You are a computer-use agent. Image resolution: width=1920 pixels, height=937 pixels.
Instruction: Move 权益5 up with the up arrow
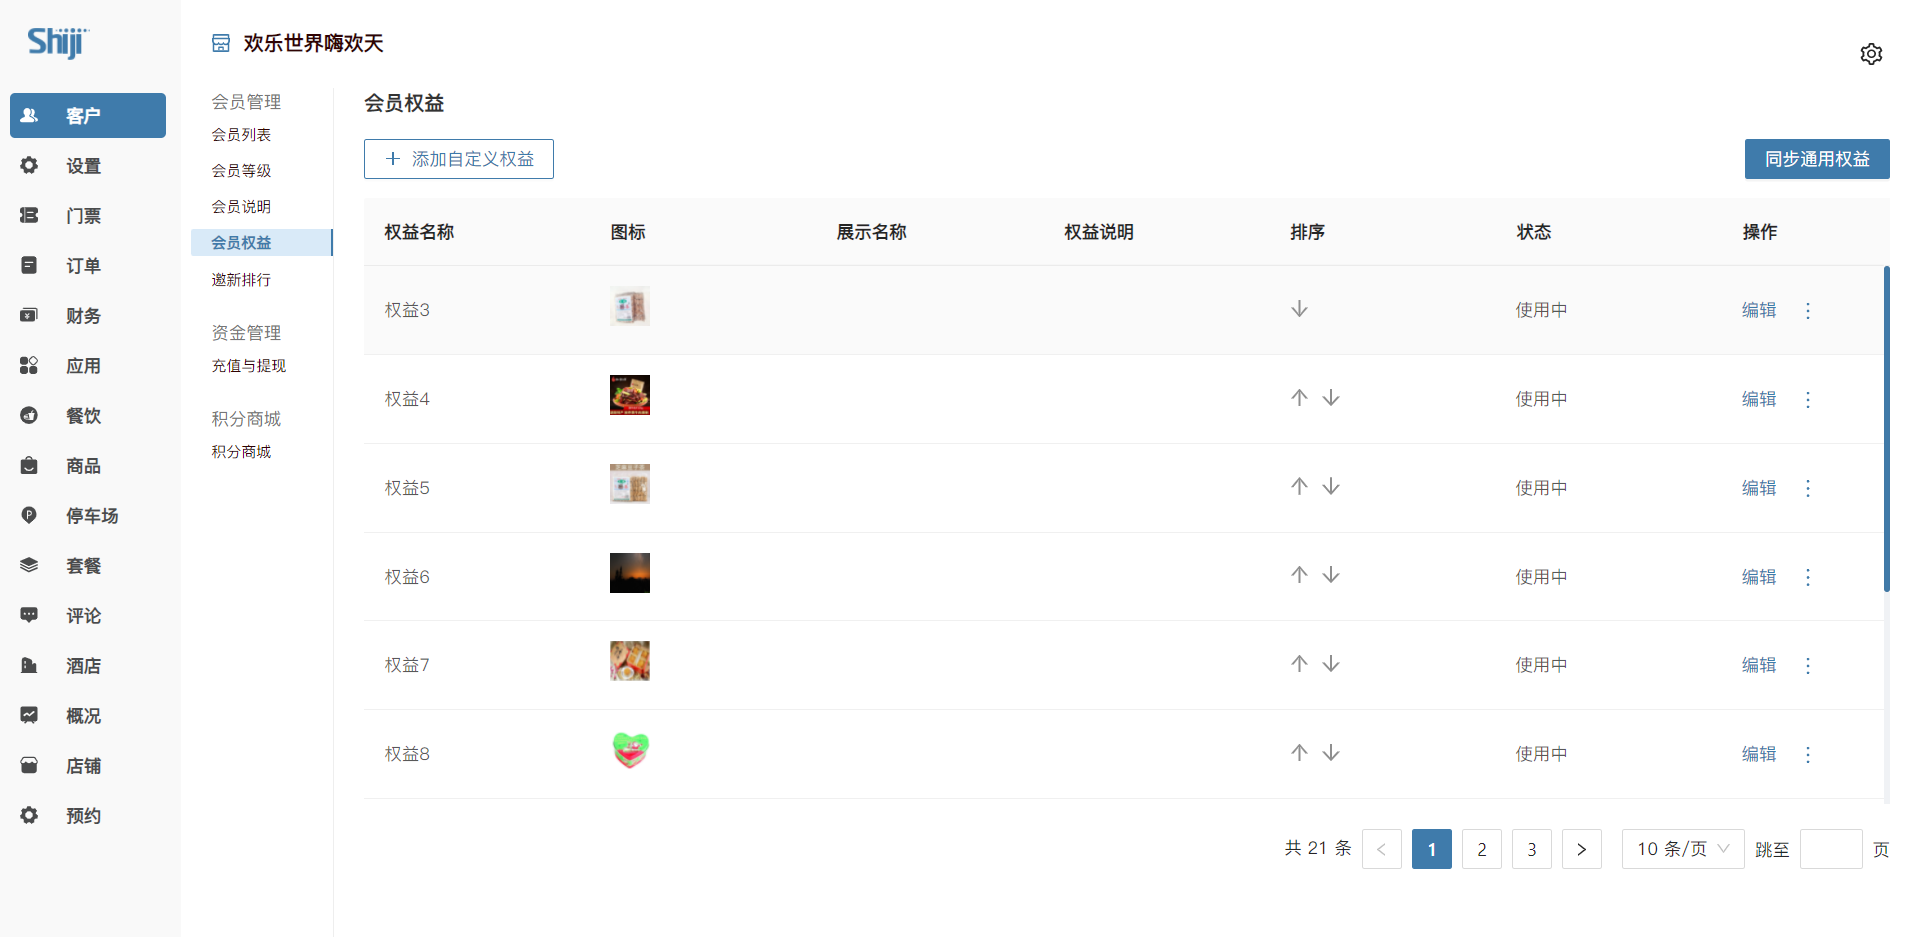point(1299,487)
